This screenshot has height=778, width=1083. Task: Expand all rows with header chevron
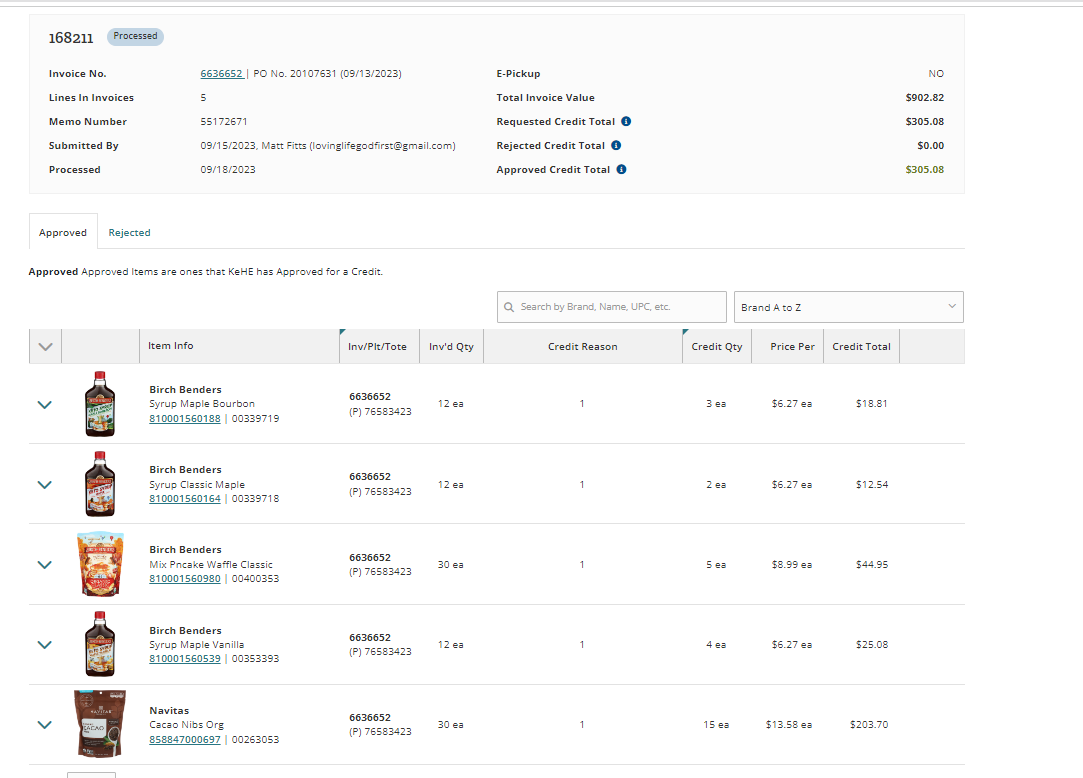click(x=46, y=347)
